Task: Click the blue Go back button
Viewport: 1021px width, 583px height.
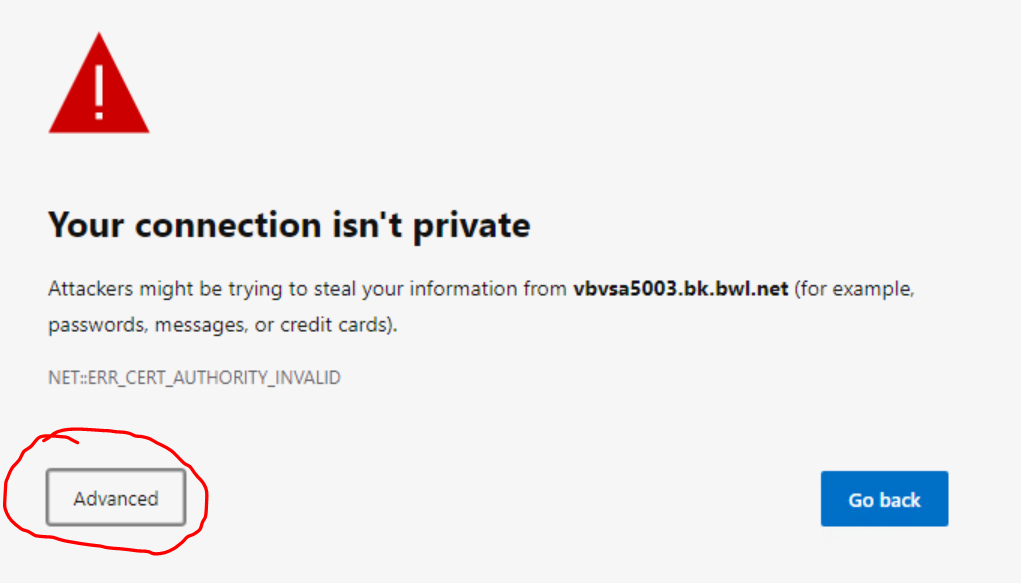Action: tap(884, 499)
